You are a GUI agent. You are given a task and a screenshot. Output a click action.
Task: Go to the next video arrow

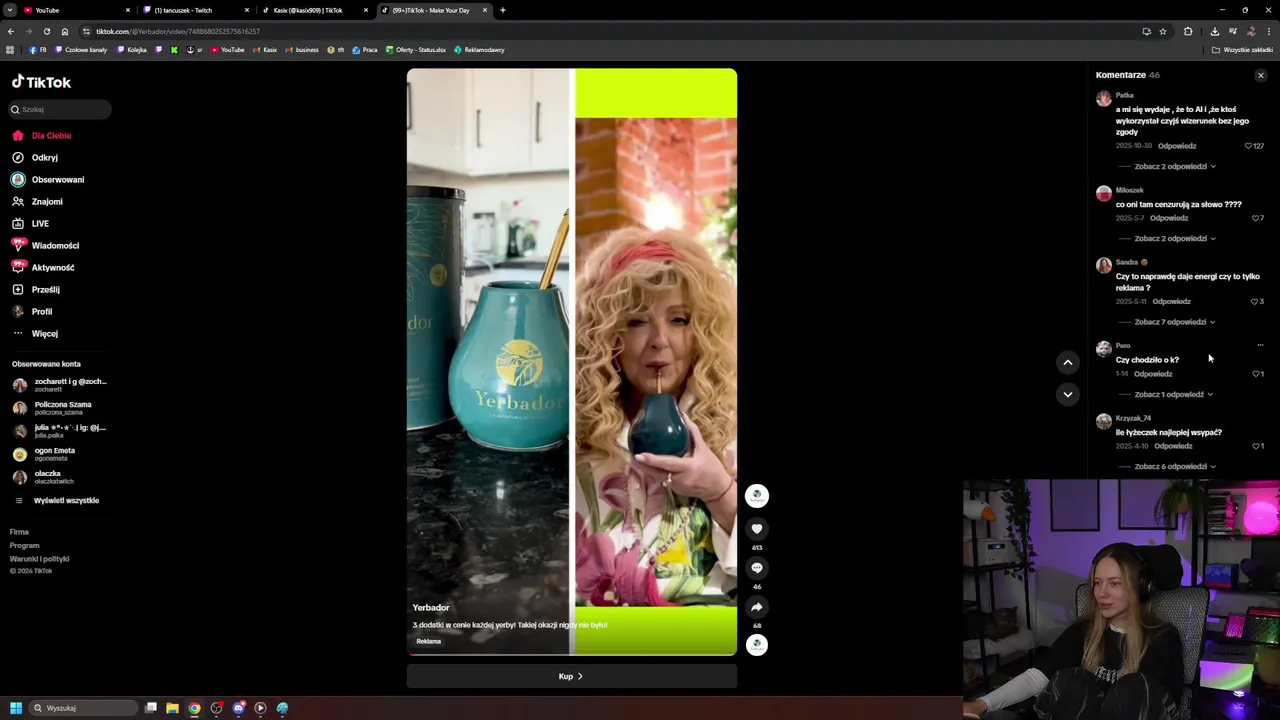coord(1068,394)
